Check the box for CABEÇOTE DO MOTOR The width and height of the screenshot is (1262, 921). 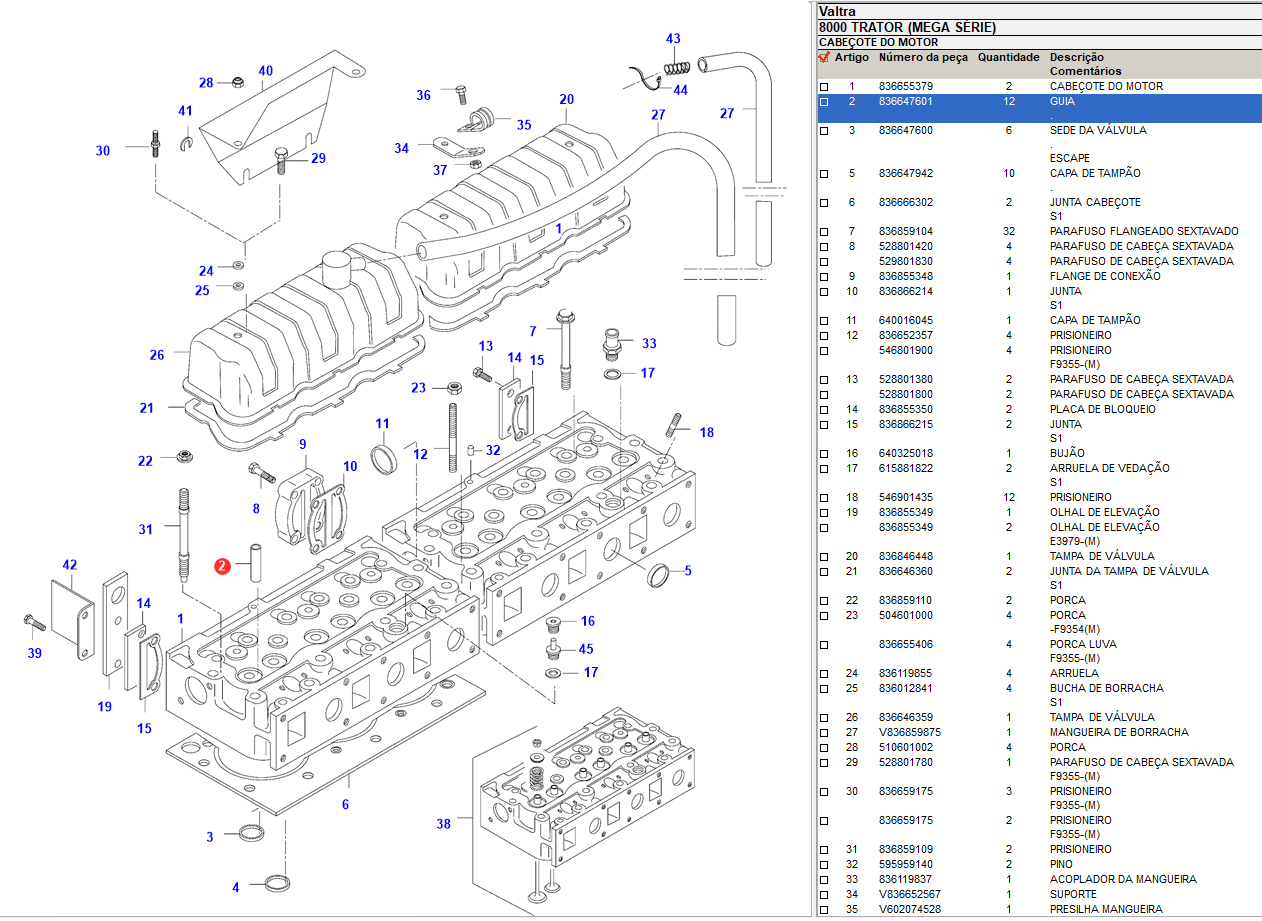click(x=824, y=87)
